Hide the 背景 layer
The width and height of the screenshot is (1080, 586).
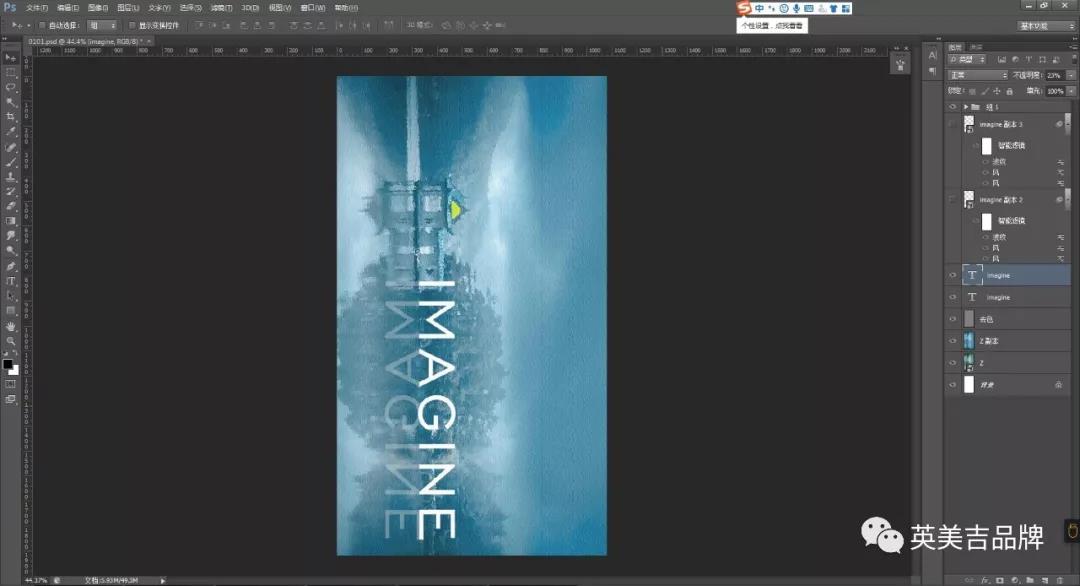tap(953, 385)
